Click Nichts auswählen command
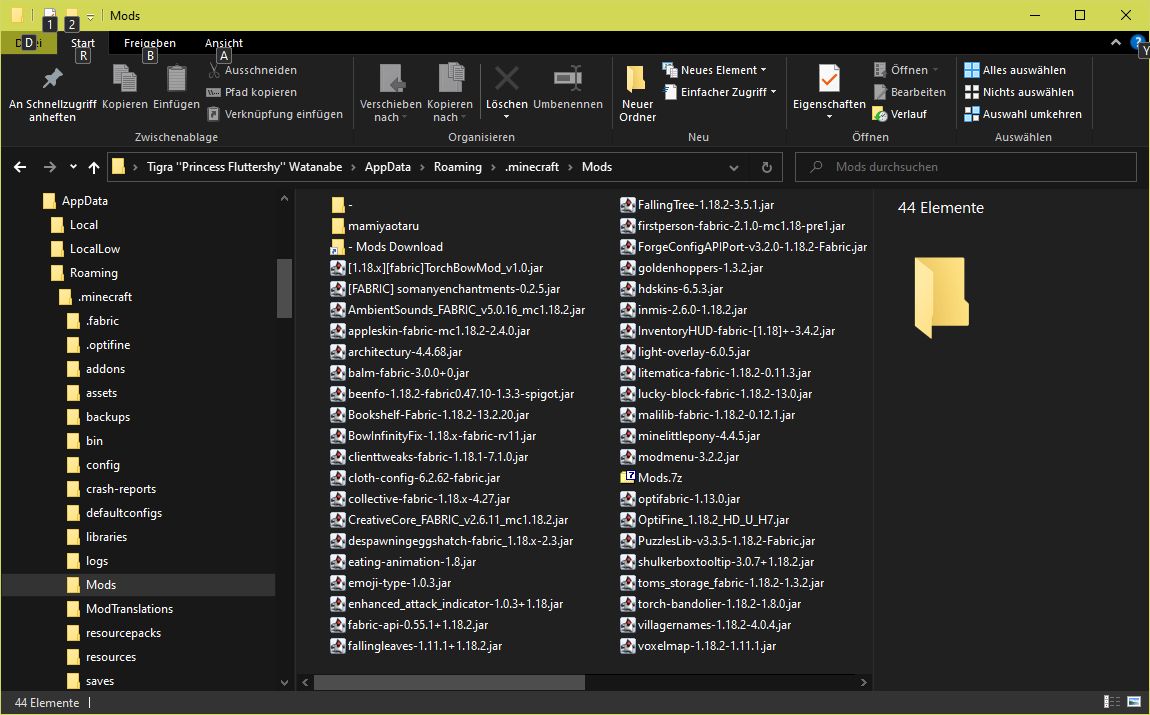This screenshot has height=715, width=1150. [1019, 92]
